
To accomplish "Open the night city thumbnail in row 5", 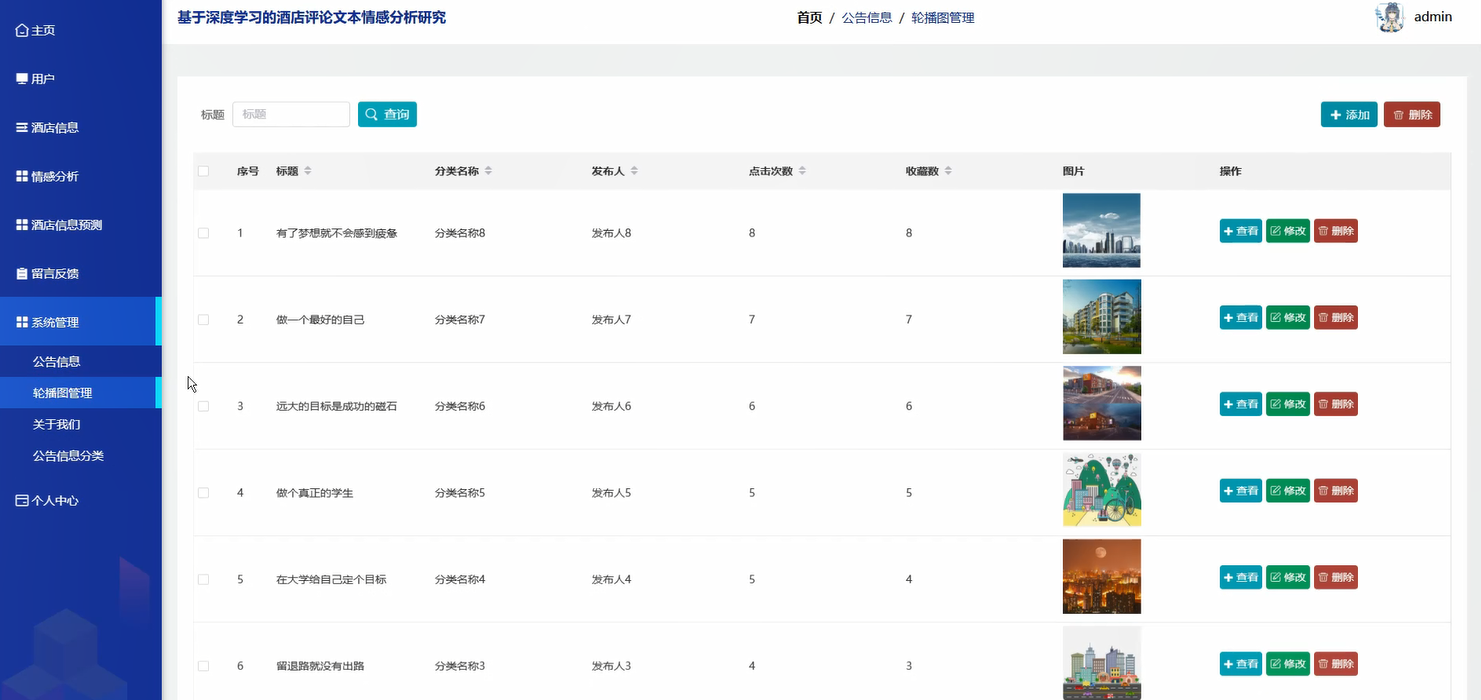I will point(1101,576).
